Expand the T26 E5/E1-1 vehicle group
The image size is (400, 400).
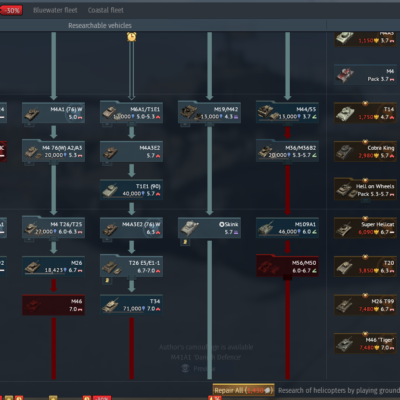click(x=131, y=267)
